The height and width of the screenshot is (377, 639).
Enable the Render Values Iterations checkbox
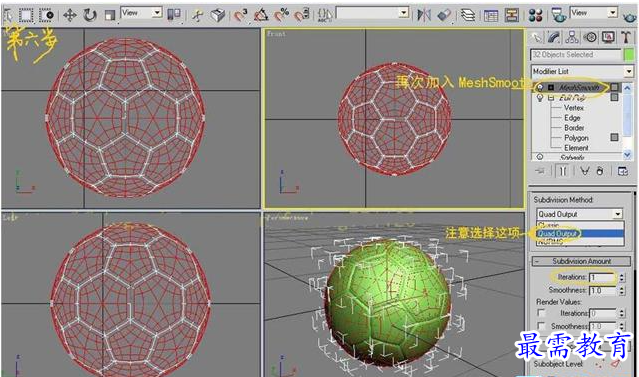542,313
